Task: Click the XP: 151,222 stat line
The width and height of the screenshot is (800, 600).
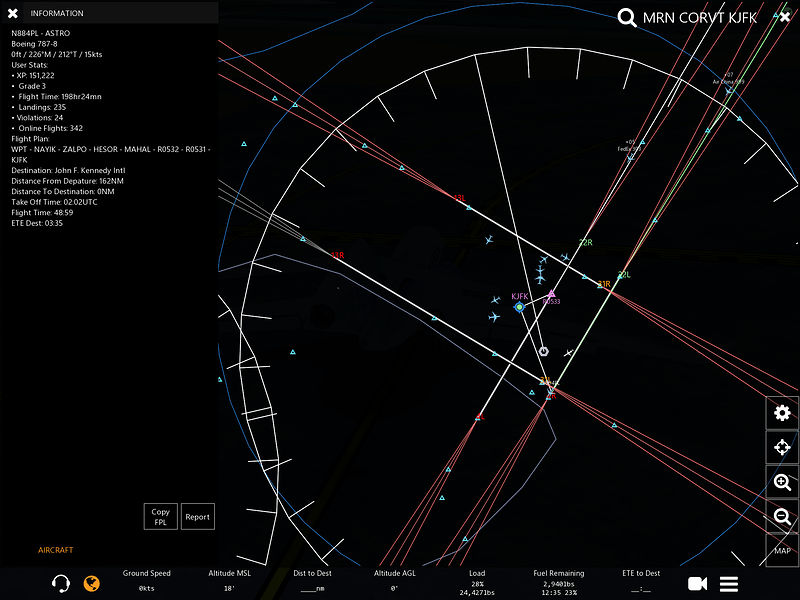Action: point(33,76)
